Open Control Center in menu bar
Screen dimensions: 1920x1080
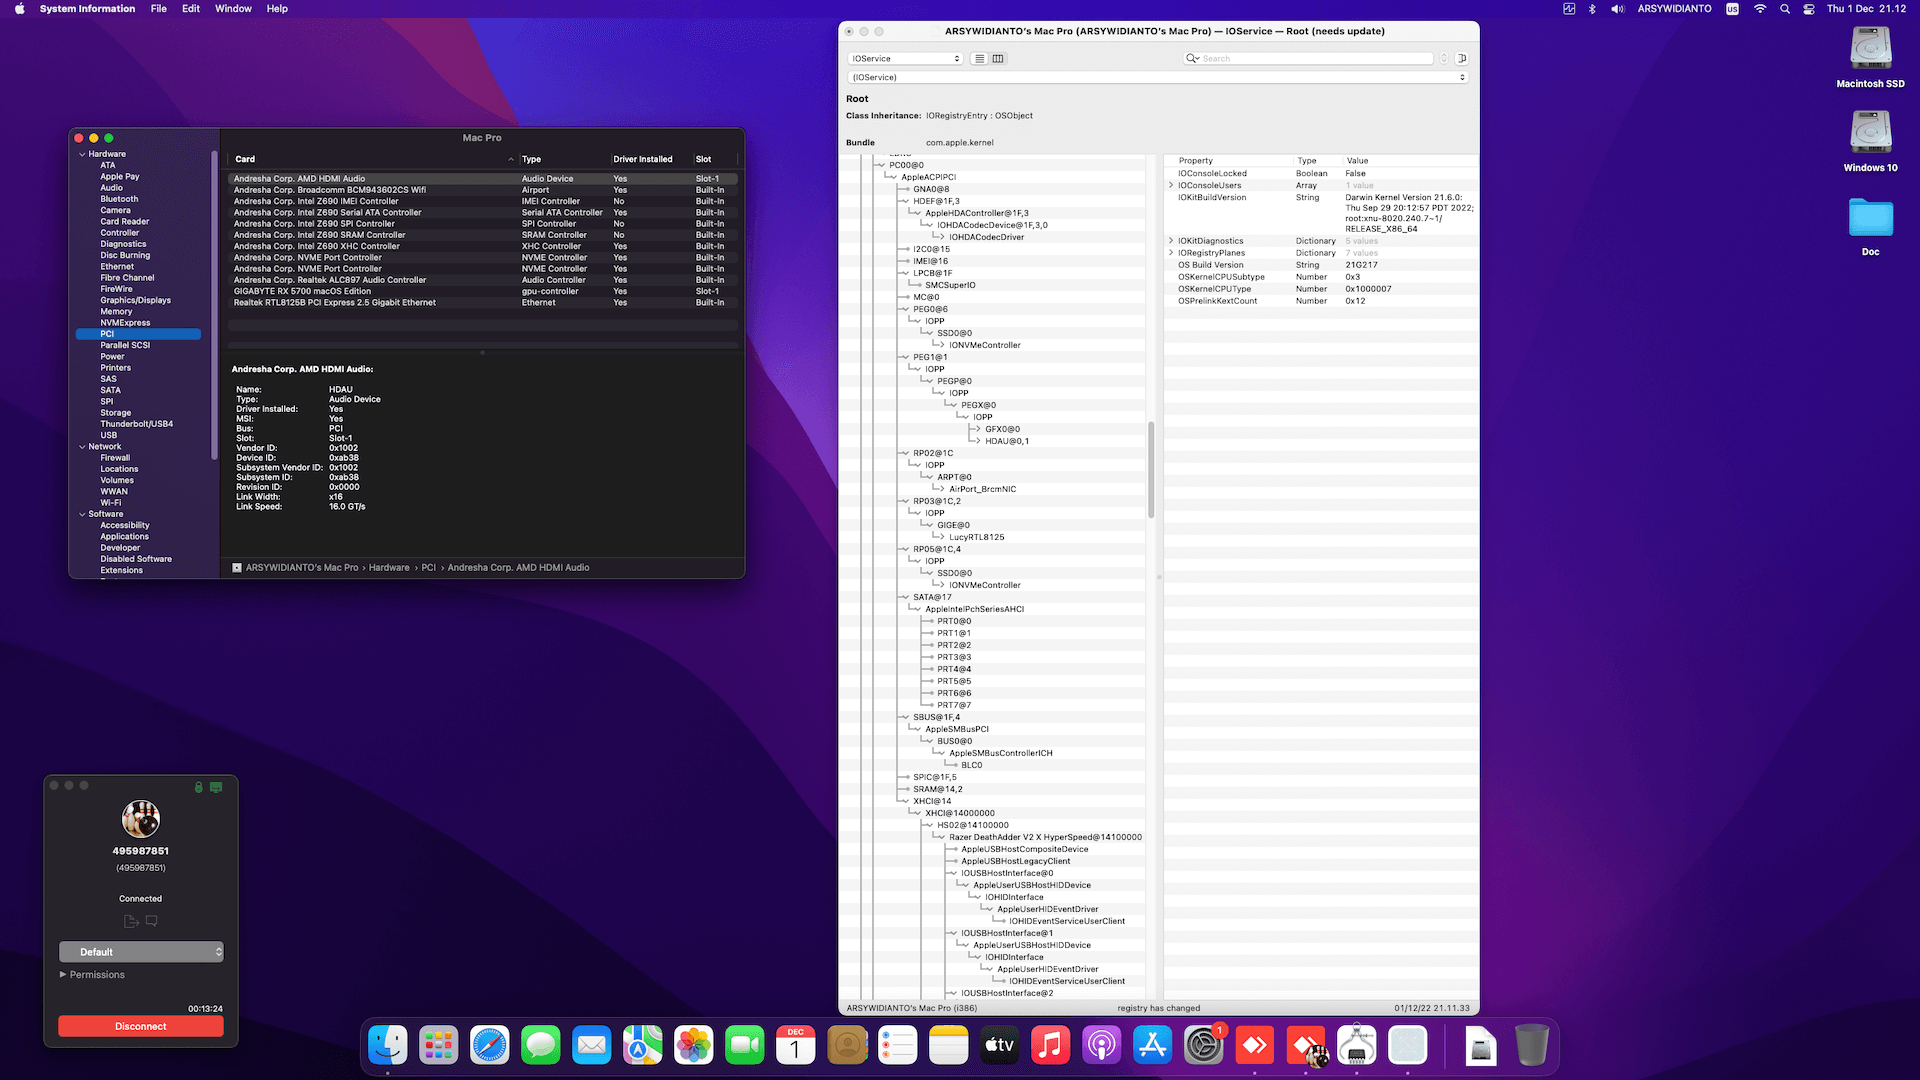(x=1809, y=9)
